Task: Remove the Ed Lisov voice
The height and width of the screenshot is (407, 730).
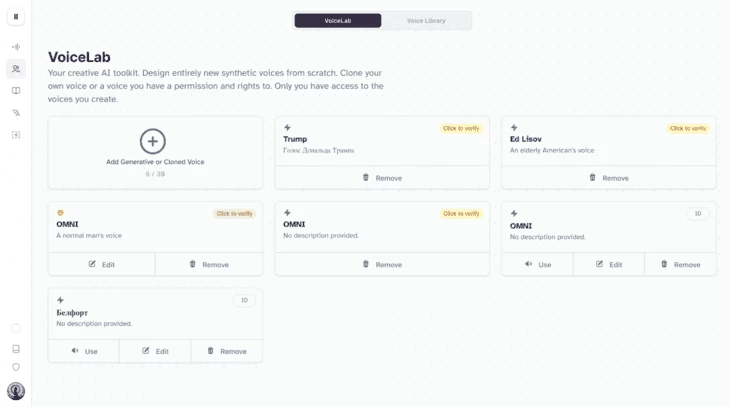Action: tap(608, 178)
